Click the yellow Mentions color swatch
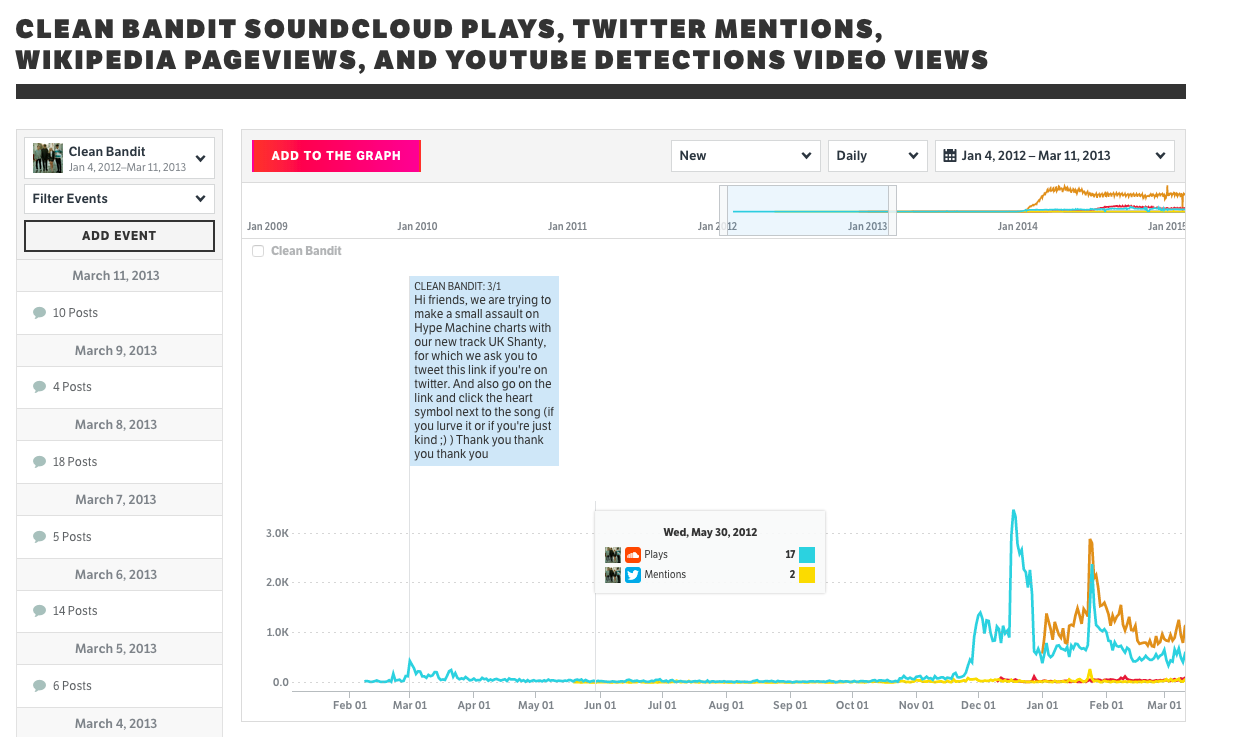This screenshot has height=737, width=1241. [807, 575]
